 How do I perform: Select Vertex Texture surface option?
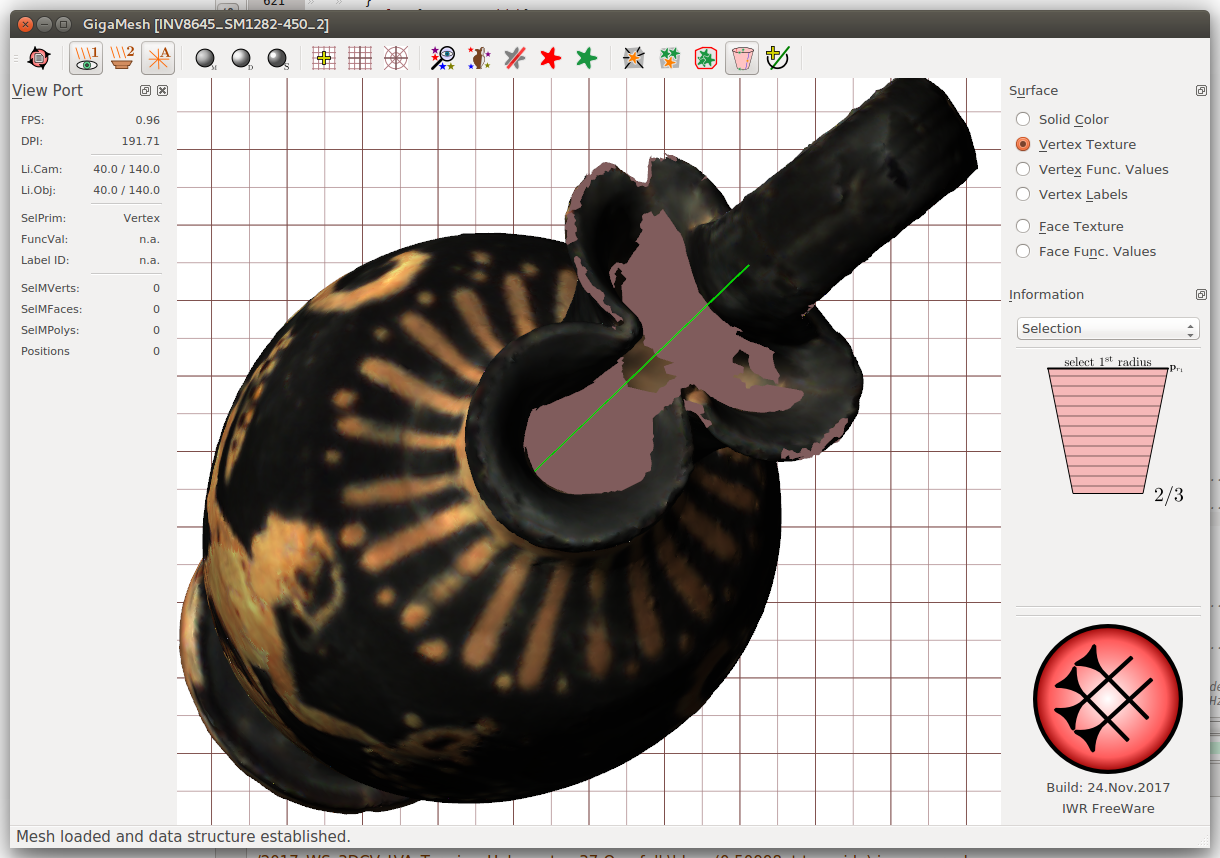[x=1076, y=144]
